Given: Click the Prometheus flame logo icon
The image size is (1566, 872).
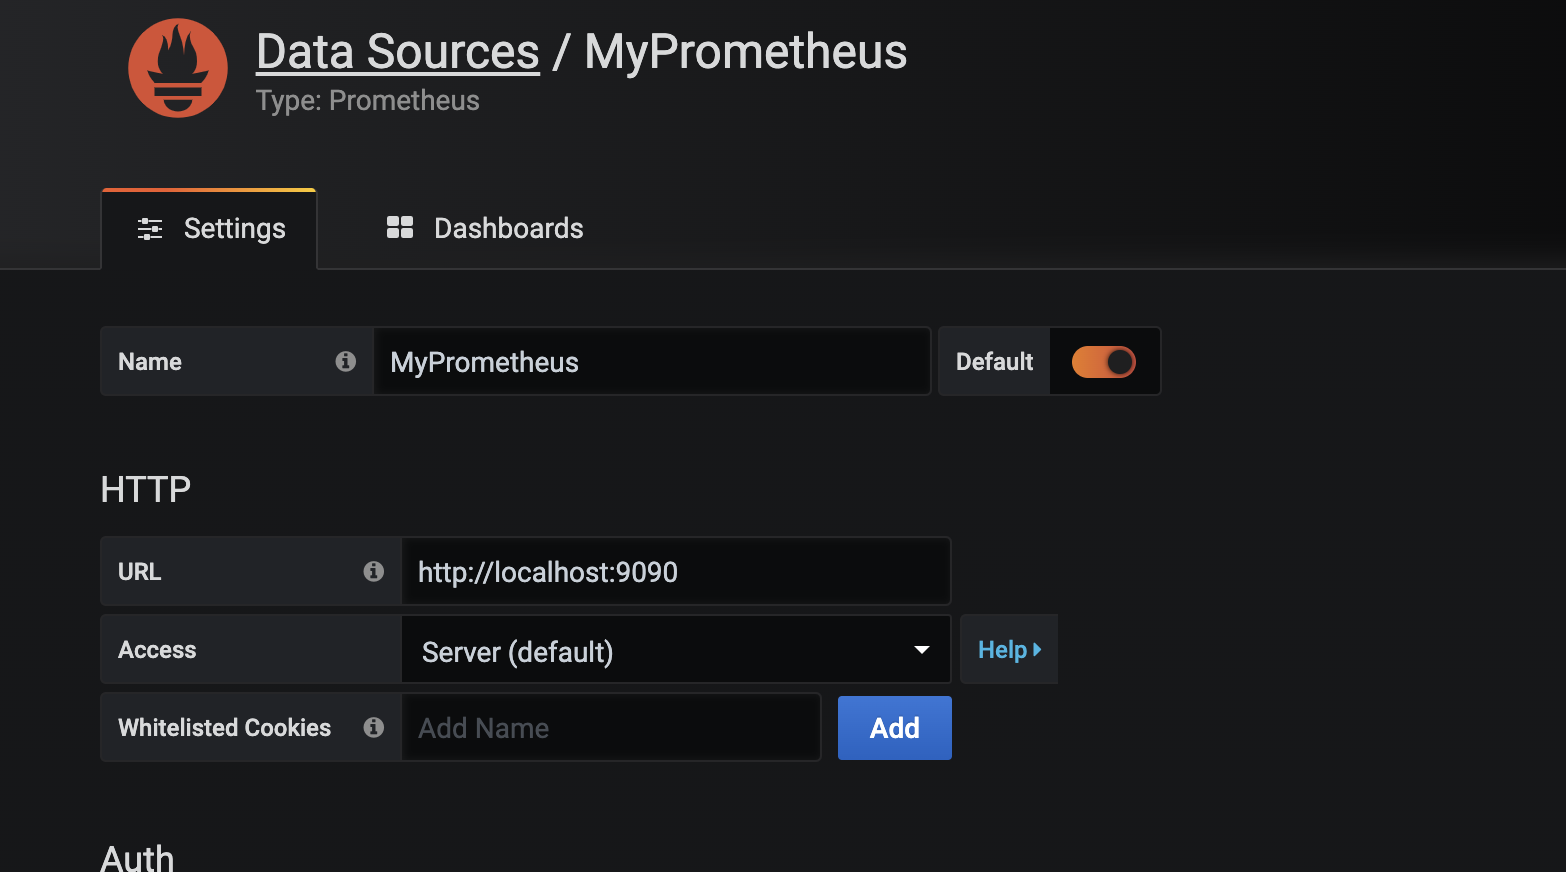Looking at the screenshot, I should click(178, 68).
